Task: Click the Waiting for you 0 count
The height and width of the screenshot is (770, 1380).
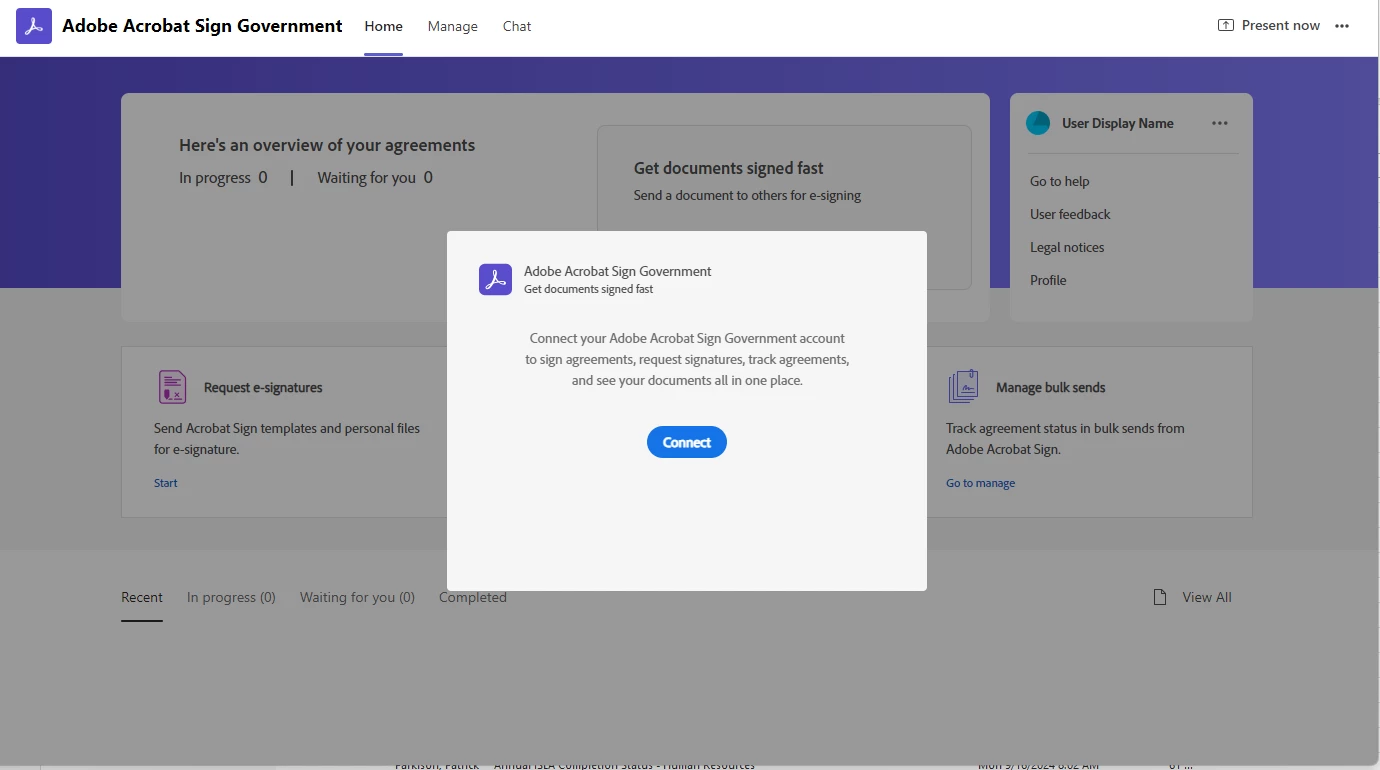Action: 375,178
